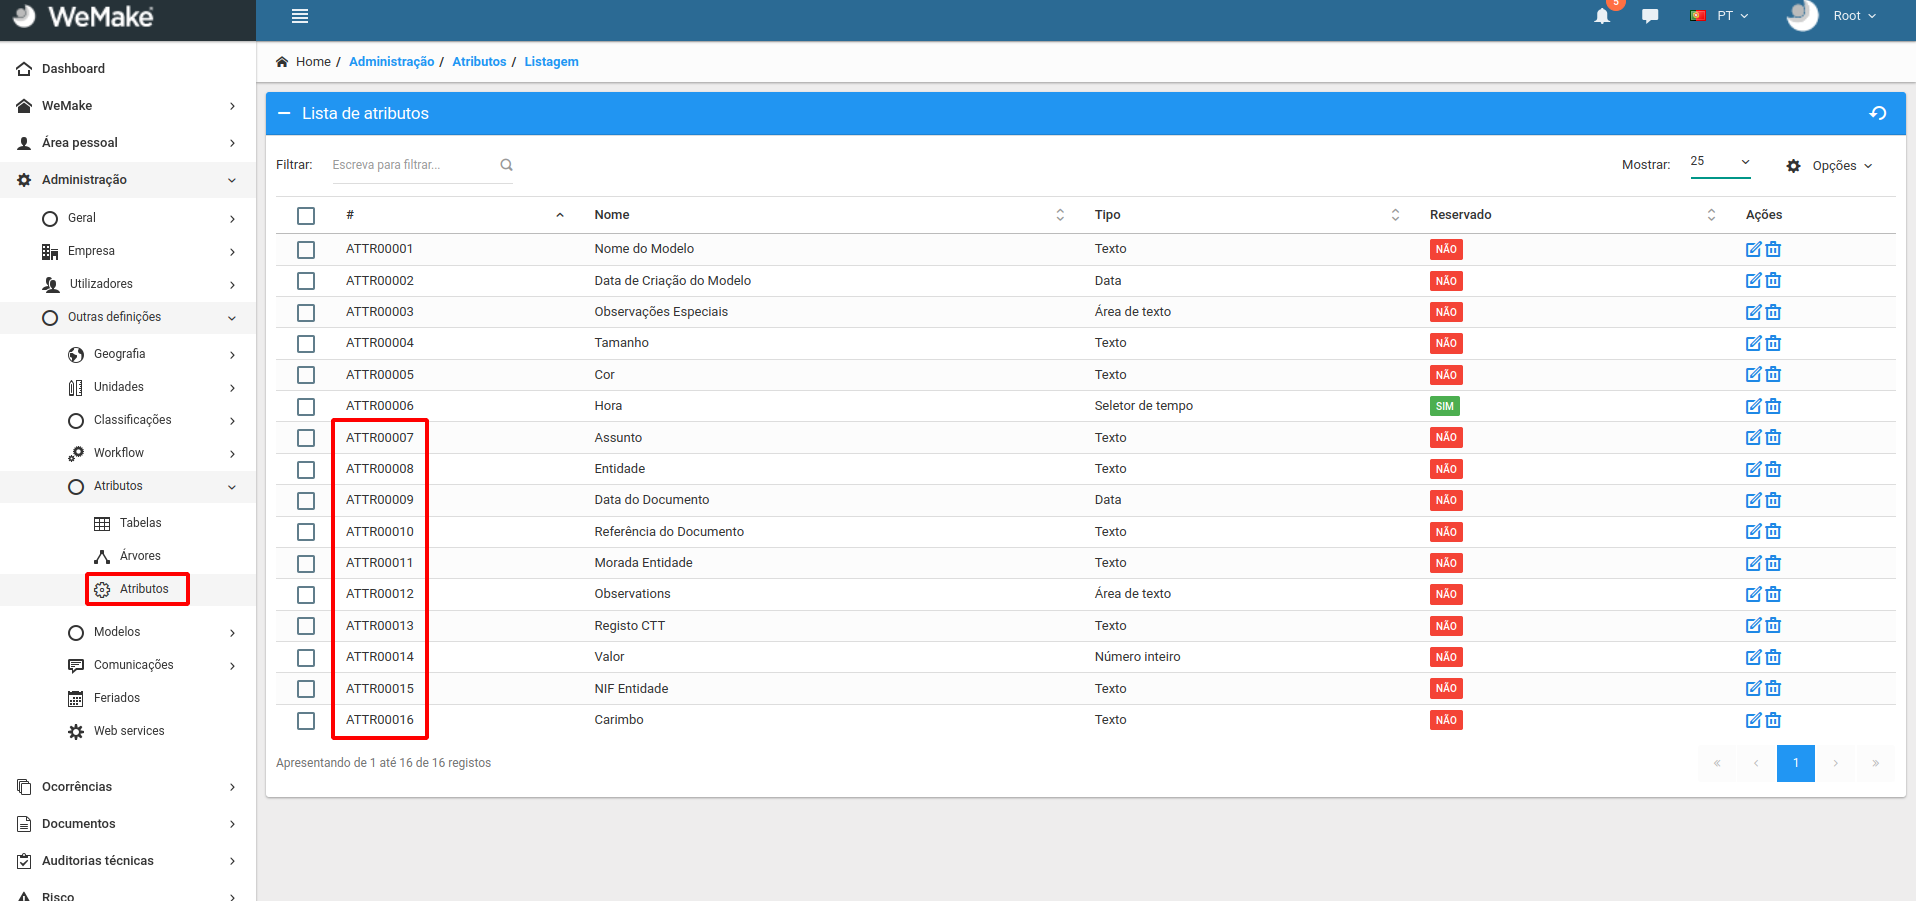Screen dimensions: 1916x901
Task: Focus the Filtrar text input
Action: click(412, 165)
